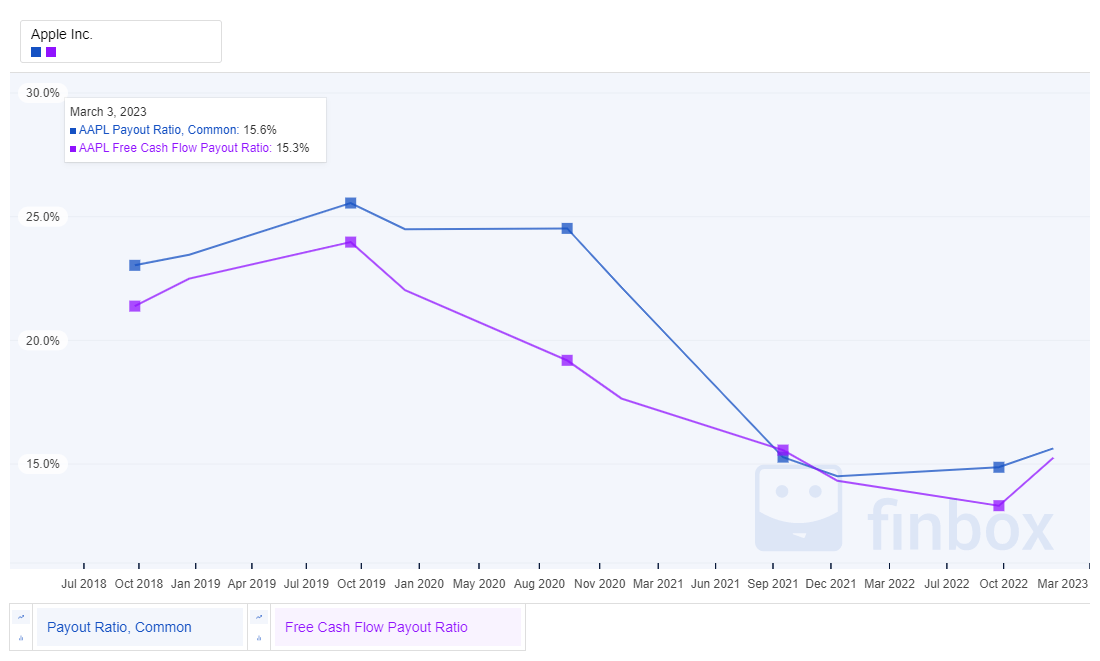Toggle visibility of the blue Payout Ratio series

tap(36, 50)
